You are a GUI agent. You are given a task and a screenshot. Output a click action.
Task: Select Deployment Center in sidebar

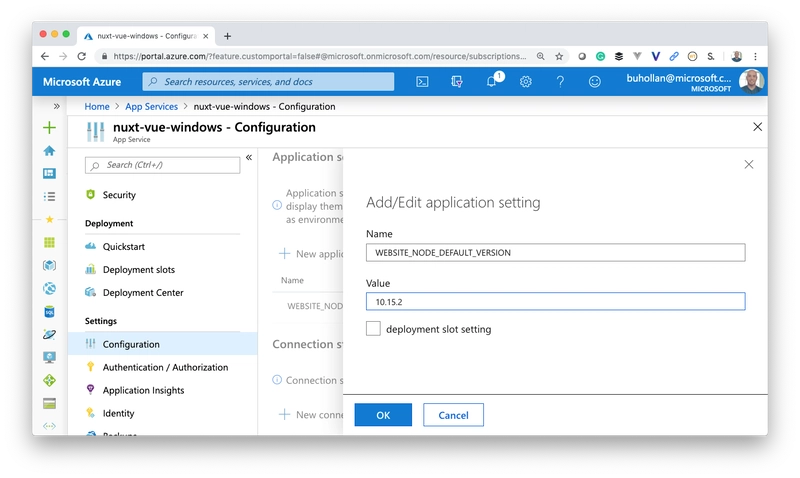point(142,292)
